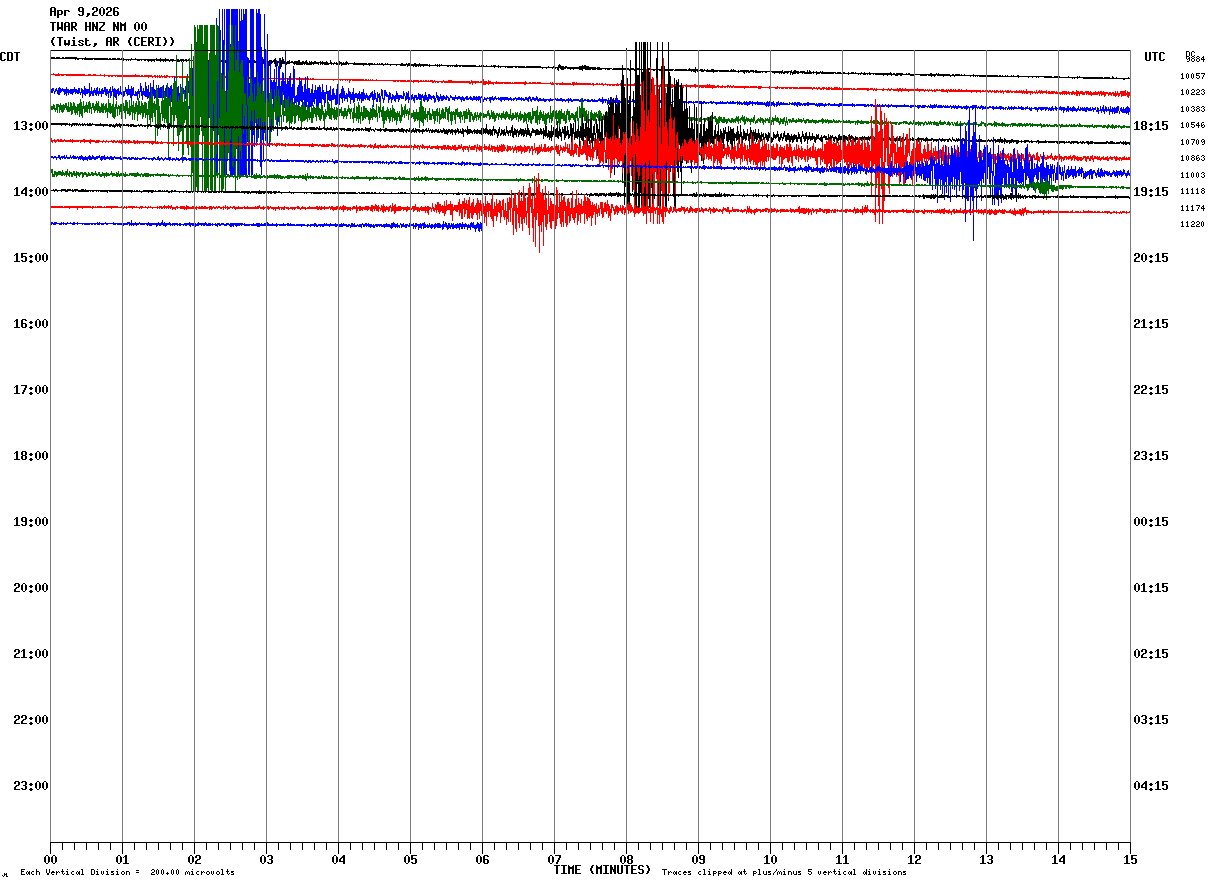1210x886 pixels.
Task: Click minute tick label '14' on bottom axis
Action: point(1058,859)
